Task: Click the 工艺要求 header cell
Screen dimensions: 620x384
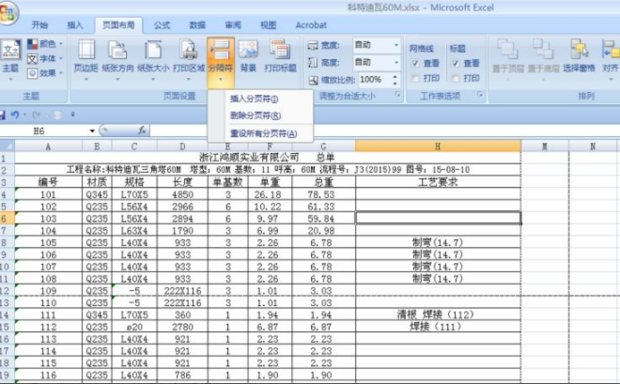Action: (x=438, y=182)
